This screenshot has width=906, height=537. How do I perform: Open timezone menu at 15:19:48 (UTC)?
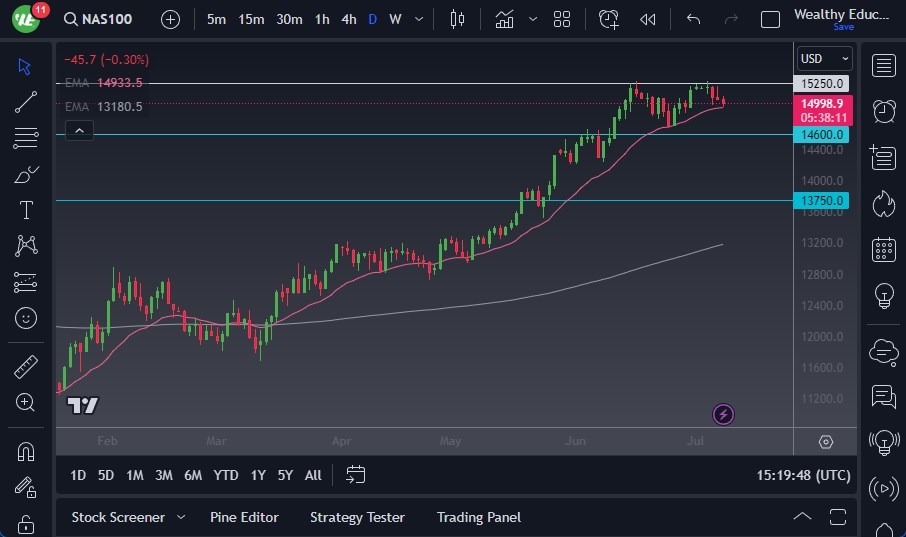pyautogui.click(x=803, y=475)
